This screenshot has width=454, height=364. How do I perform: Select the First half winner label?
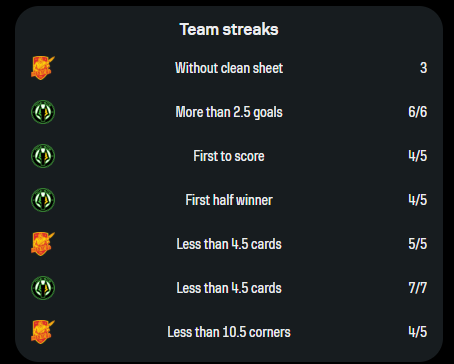[229, 200]
